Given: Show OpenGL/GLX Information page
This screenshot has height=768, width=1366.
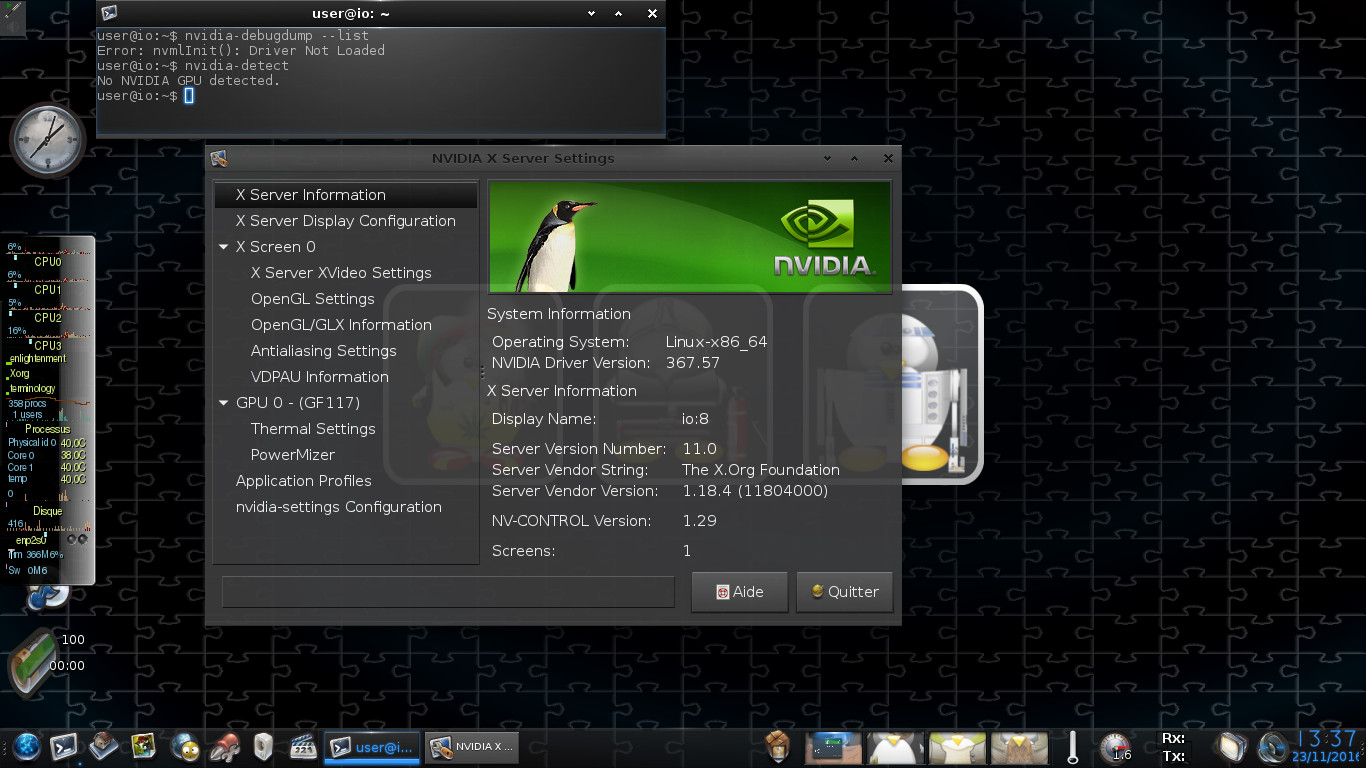Looking at the screenshot, I should [341, 325].
